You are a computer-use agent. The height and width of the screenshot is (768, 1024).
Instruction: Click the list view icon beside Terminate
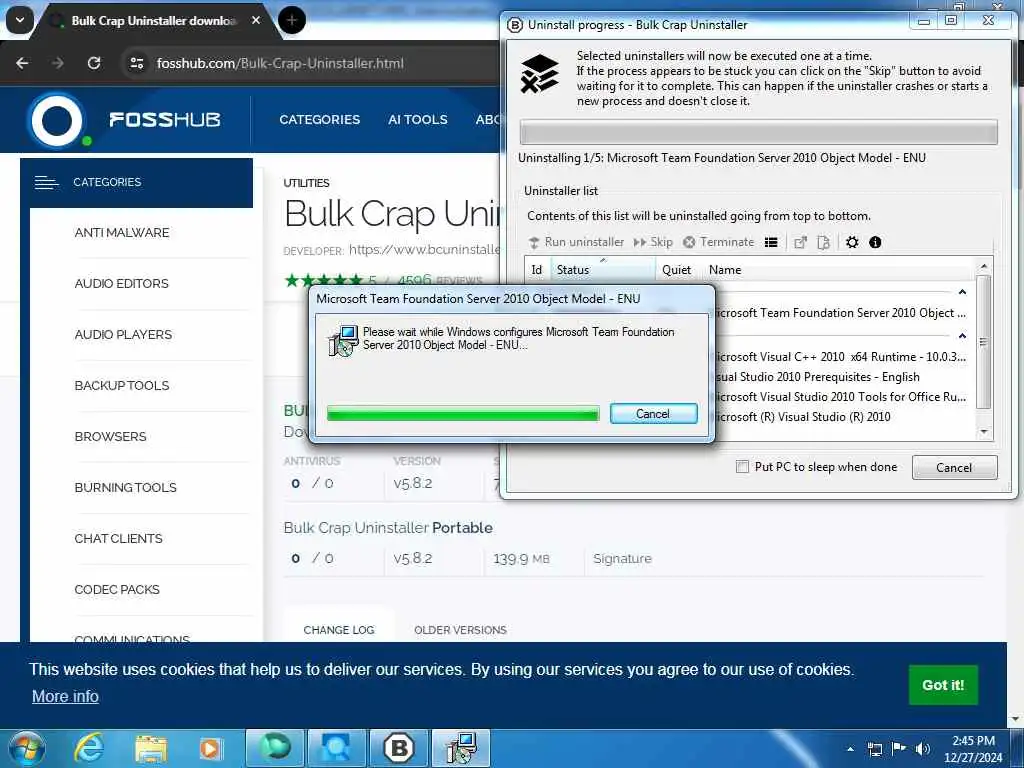tap(771, 242)
